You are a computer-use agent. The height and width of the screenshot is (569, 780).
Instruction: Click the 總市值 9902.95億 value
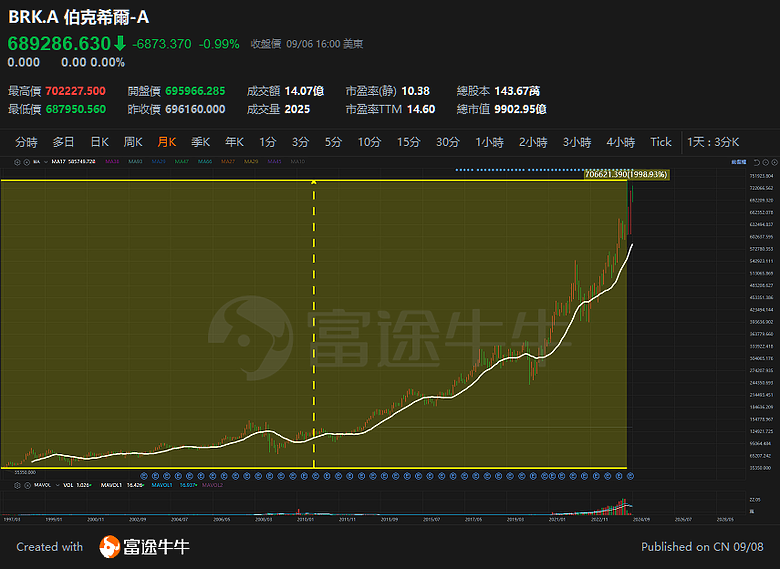(520, 109)
